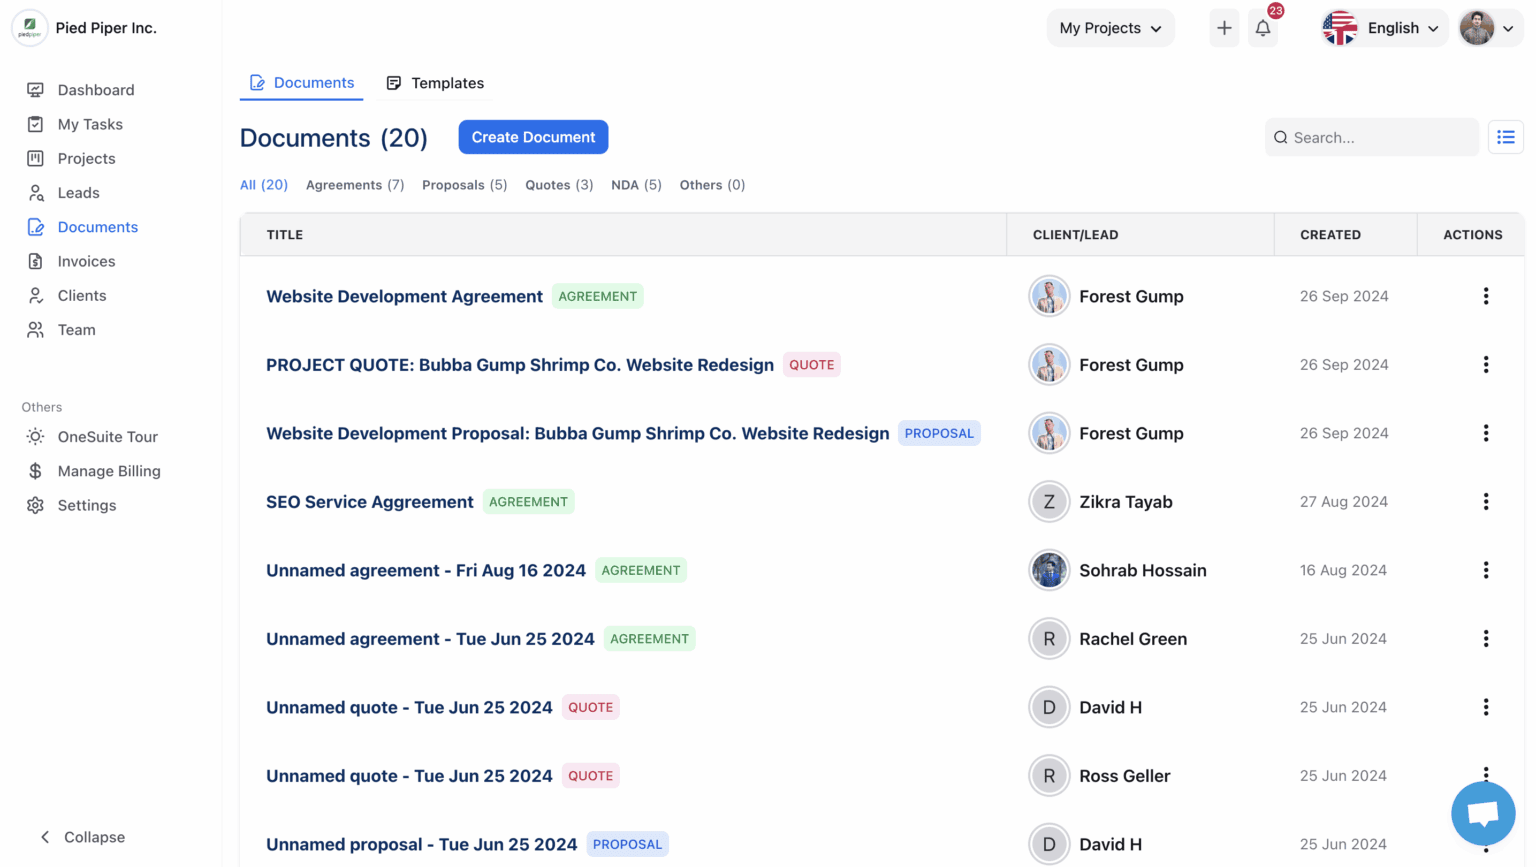Open the My Projects dropdown
The image size is (1536, 867).
point(1110,28)
